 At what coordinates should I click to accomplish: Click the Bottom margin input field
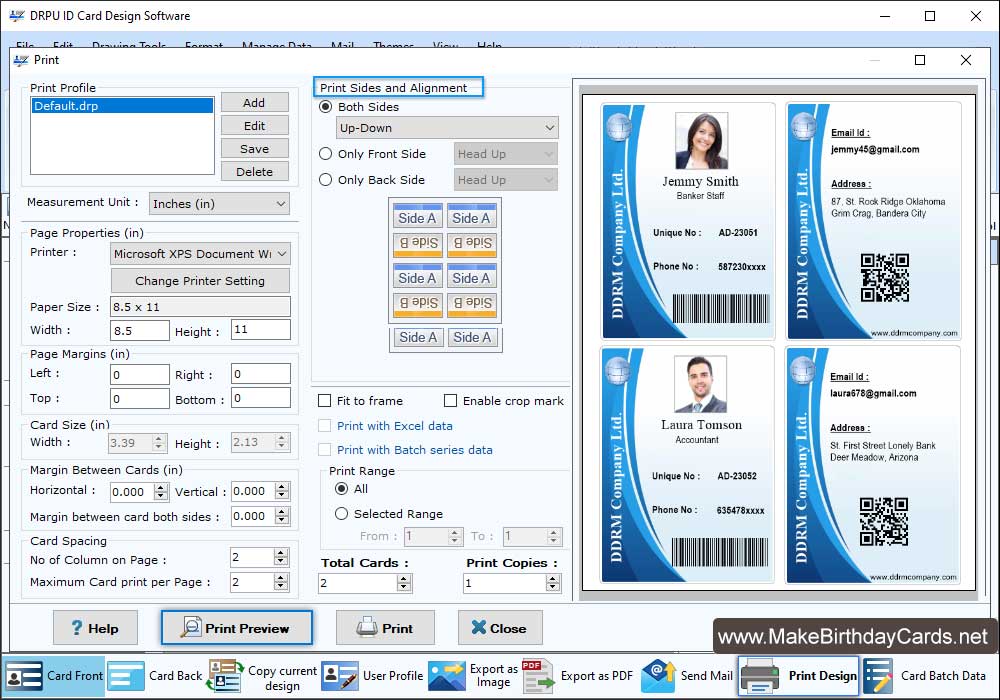point(261,398)
